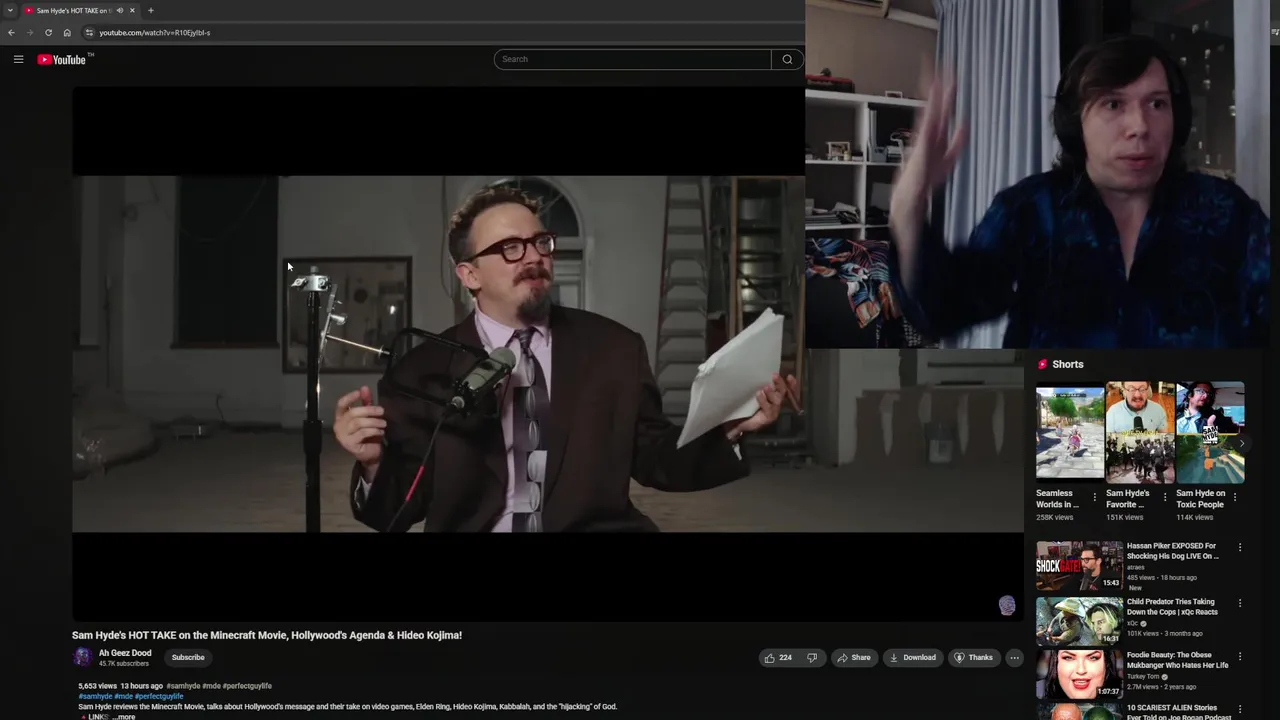Open browser home page icon

pyautogui.click(x=67, y=32)
